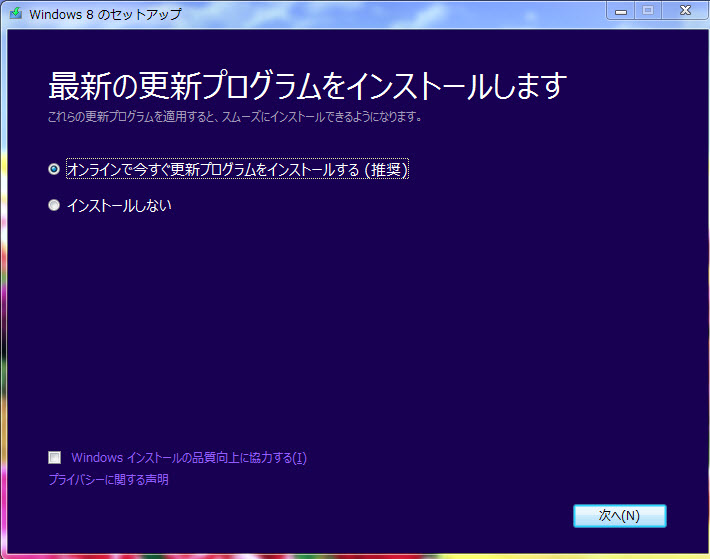This screenshot has height=559, width=710.
Task: Open the プライバシーに関する声明 link
Action: pyautogui.click(x=109, y=479)
